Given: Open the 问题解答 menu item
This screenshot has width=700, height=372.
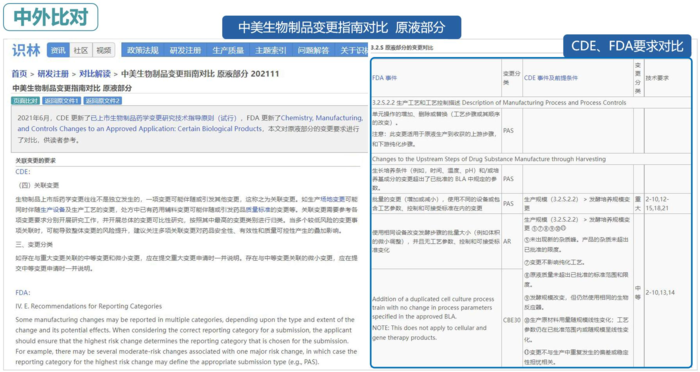Looking at the screenshot, I should [x=313, y=50].
